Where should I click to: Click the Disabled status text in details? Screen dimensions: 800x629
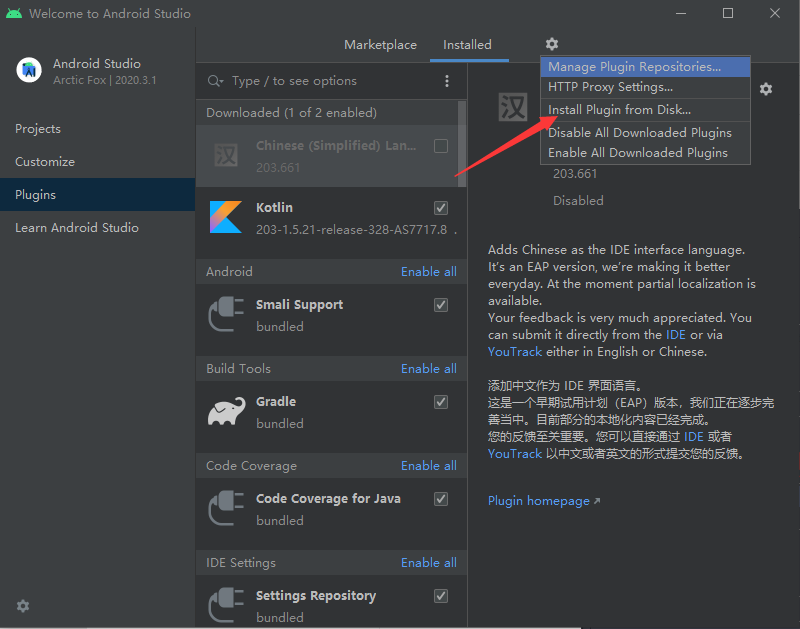pos(578,200)
